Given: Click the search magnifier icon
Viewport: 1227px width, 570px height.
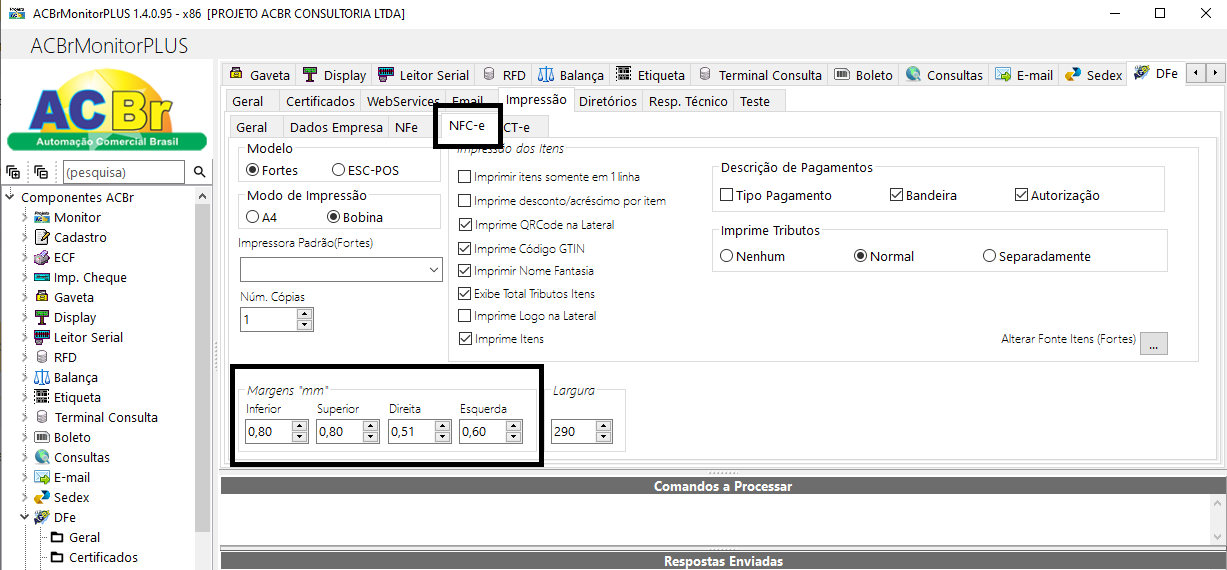Looking at the screenshot, I should tap(199, 172).
